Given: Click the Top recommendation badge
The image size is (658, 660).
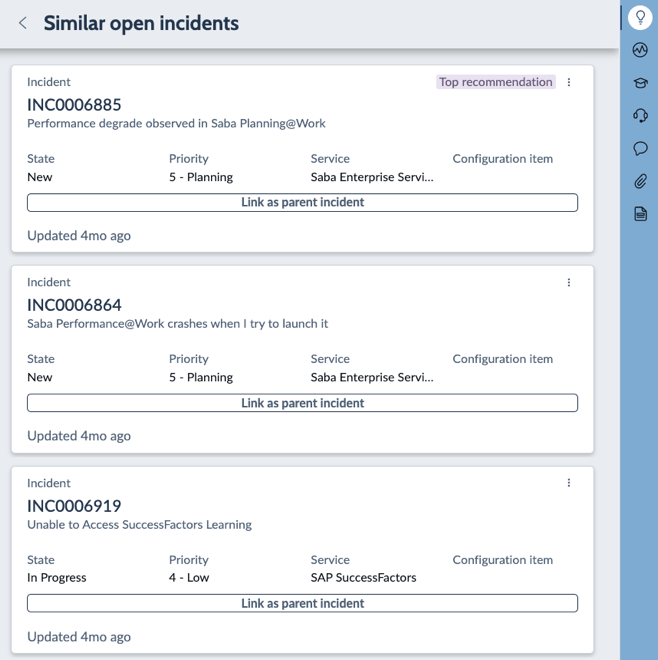Looking at the screenshot, I should click(495, 82).
